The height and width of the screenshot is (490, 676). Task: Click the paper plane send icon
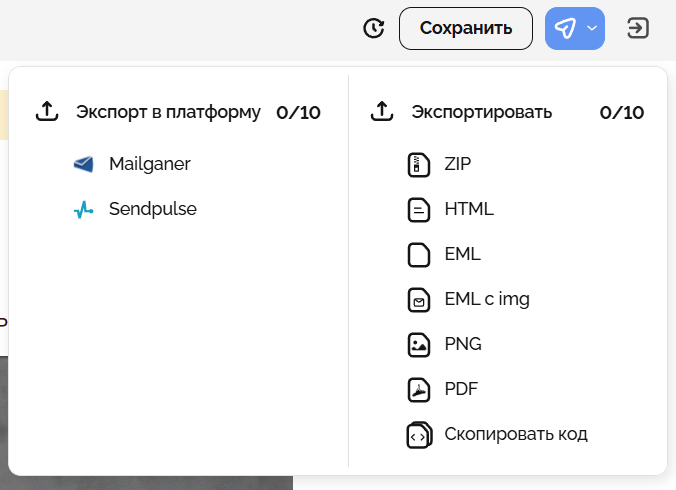pyautogui.click(x=565, y=28)
